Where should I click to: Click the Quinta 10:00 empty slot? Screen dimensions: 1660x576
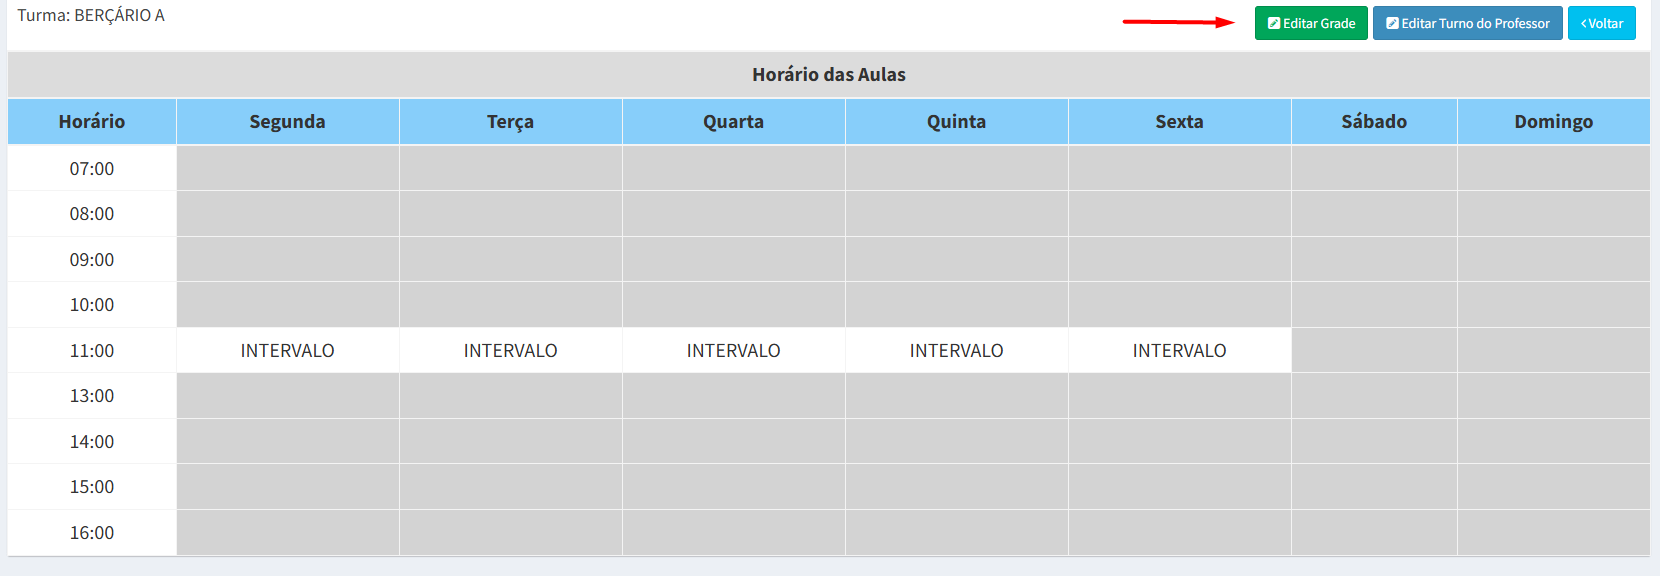point(957,305)
